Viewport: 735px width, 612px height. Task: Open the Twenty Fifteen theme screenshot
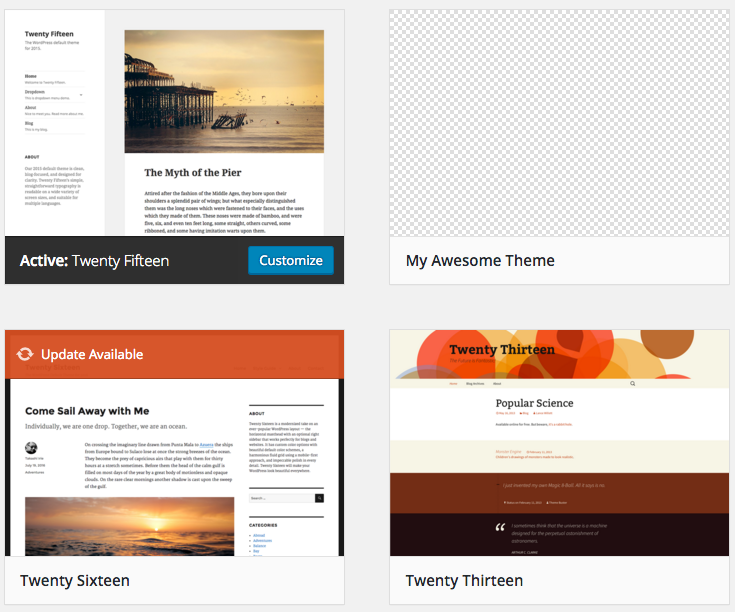174,123
